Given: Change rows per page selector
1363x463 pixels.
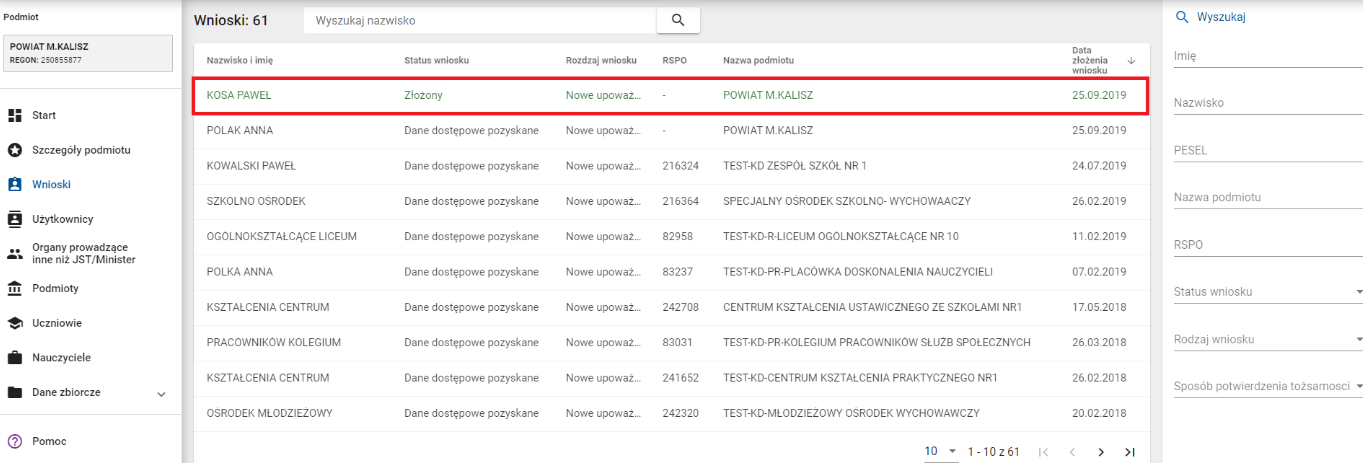Looking at the screenshot, I should coord(940,452).
